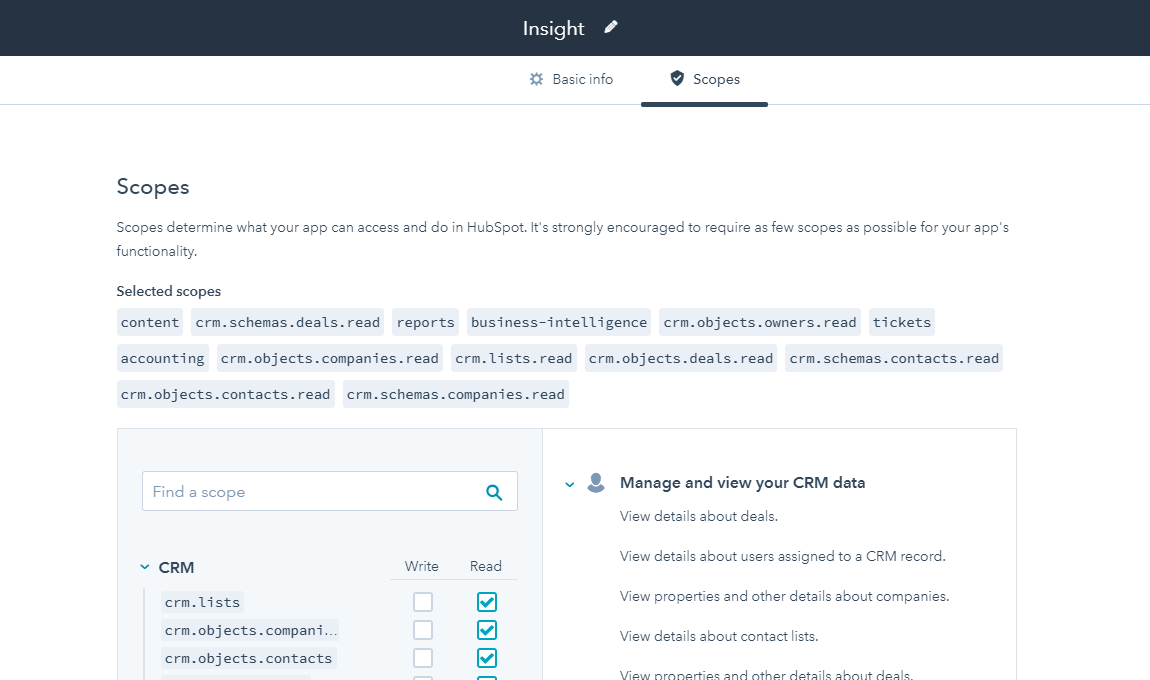Disable Read access for crm.objects.contacts

point(486,658)
